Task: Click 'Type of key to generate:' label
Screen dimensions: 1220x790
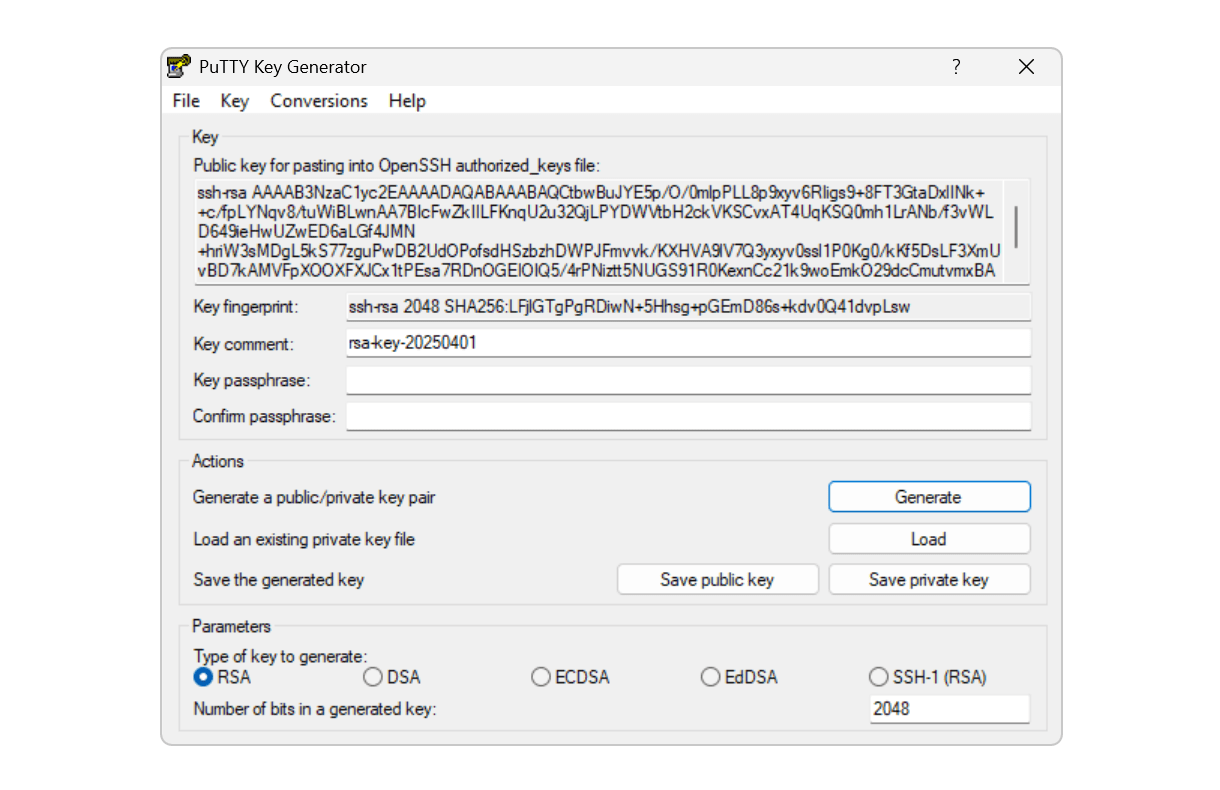Action: click(280, 657)
